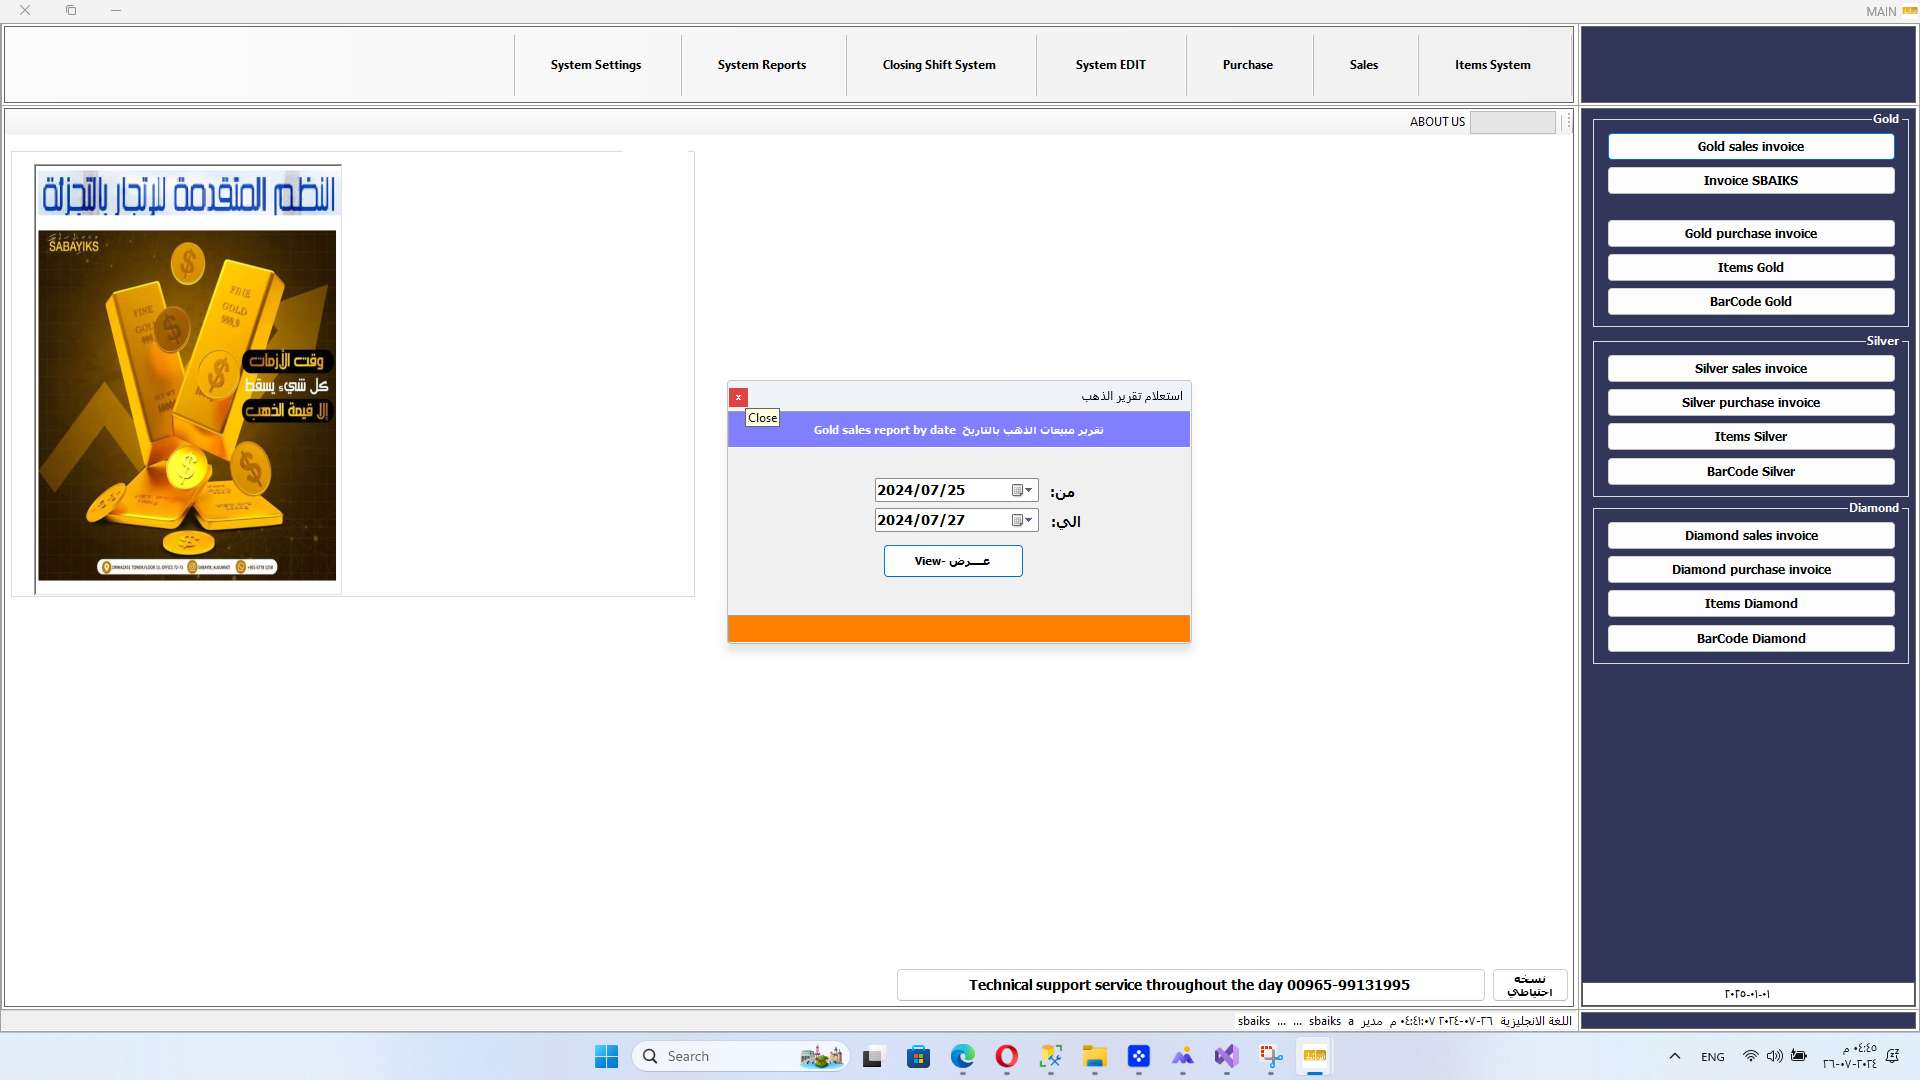Open the Snipping Tool taskbar icon
Screen dimensions: 1920x1080
pyautogui.click(x=1270, y=1057)
